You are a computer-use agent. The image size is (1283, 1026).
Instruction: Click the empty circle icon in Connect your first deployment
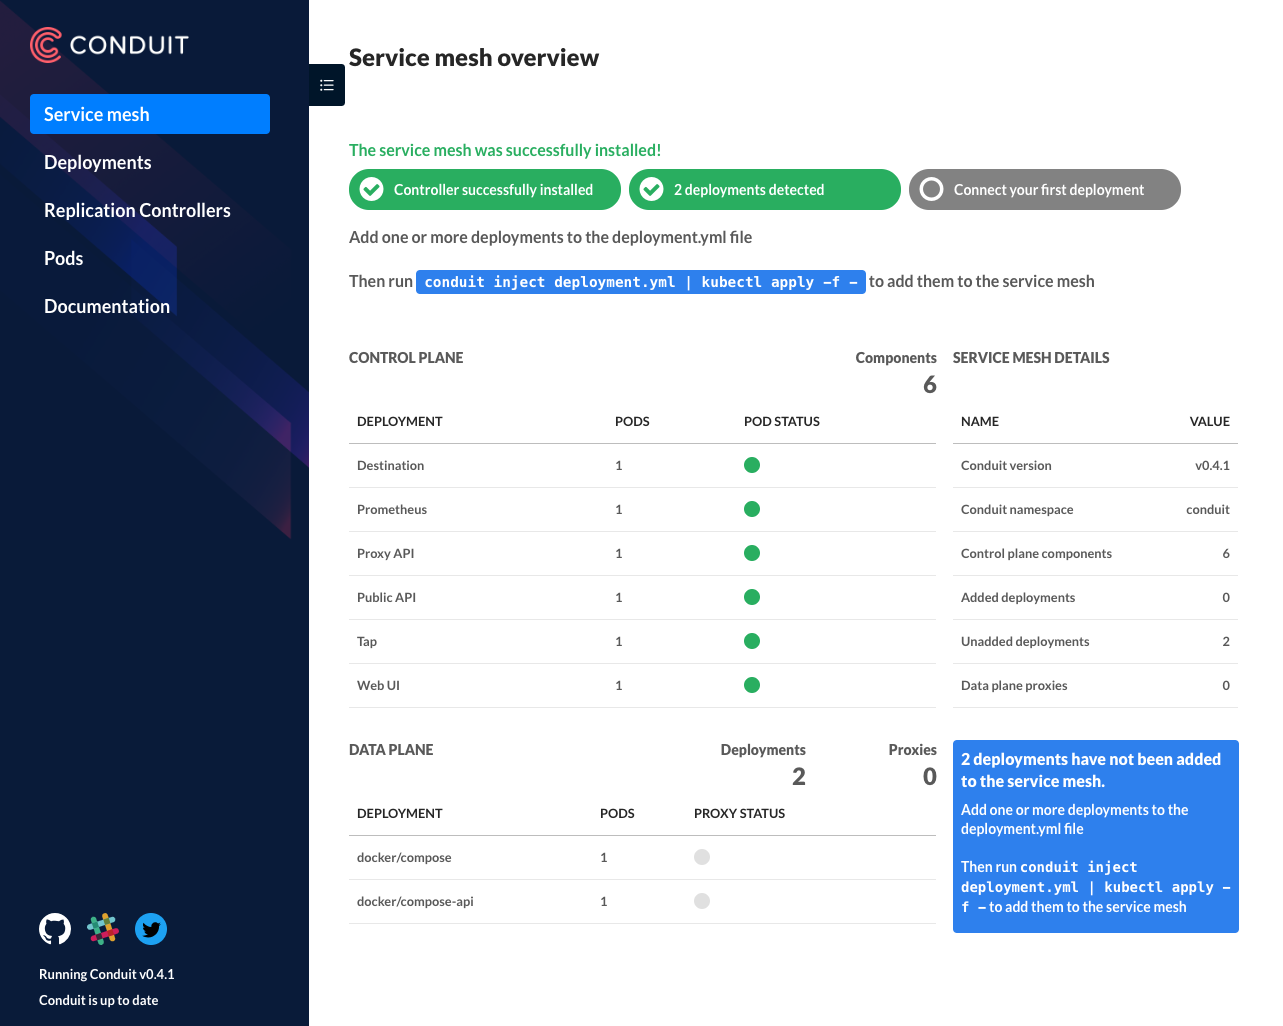pos(932,189)
